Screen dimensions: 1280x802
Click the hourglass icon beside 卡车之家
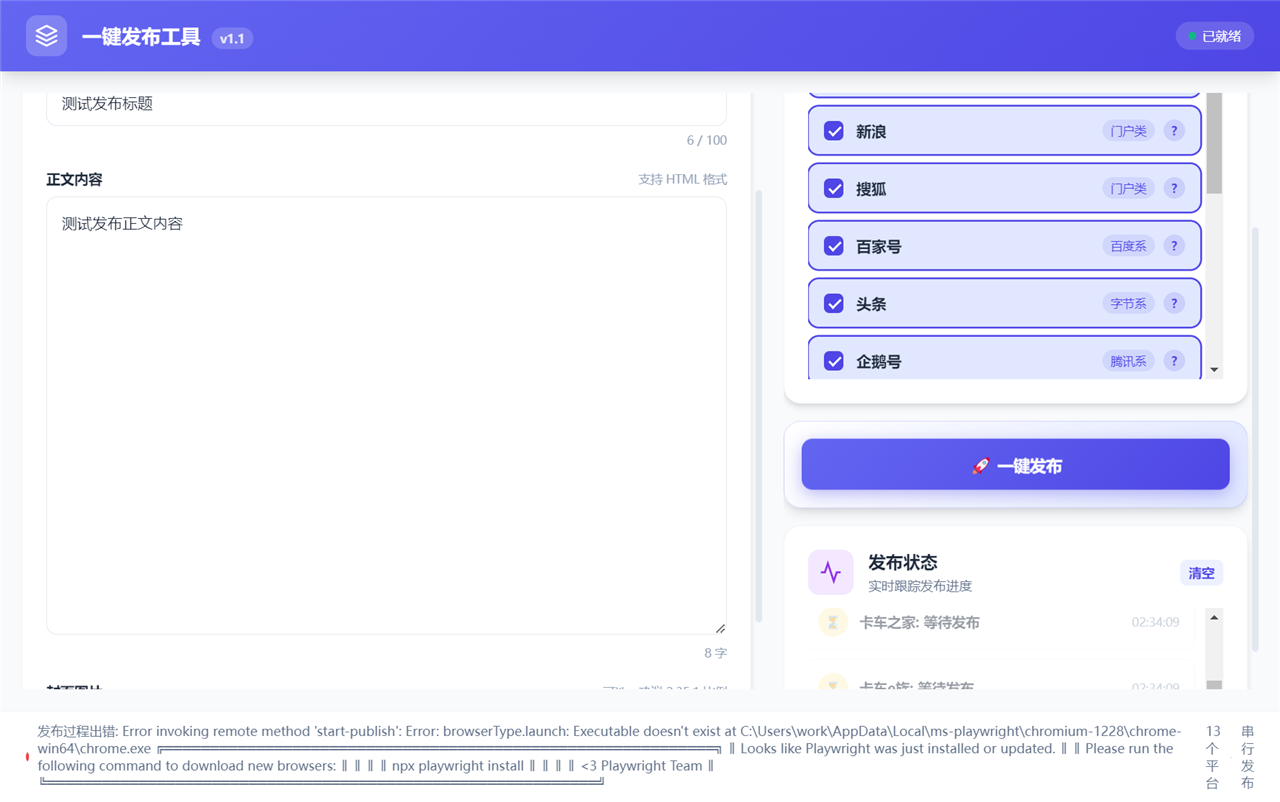[x=833, y=622]
